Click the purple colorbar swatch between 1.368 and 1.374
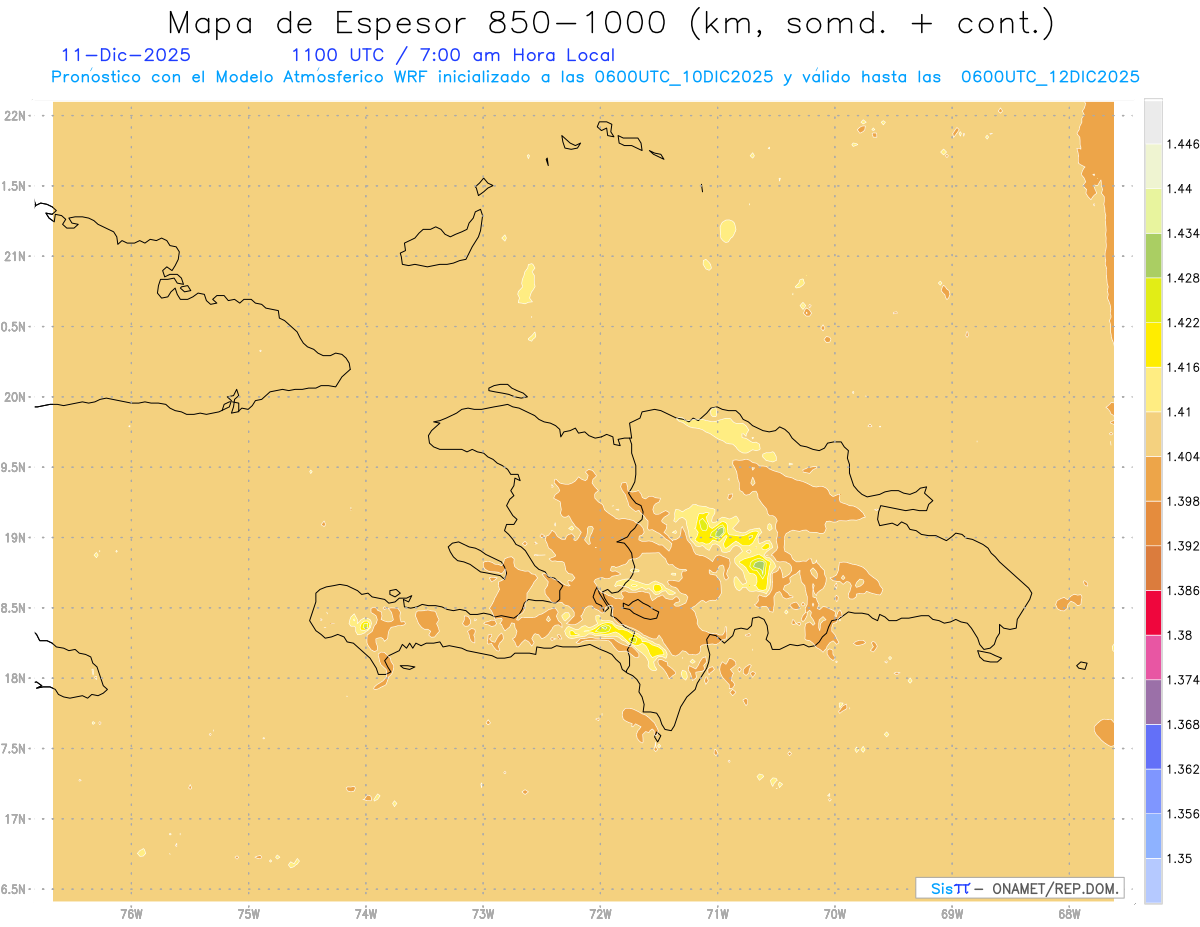This screenshot has width=1200, height=927. click(x=1153, y=702)
